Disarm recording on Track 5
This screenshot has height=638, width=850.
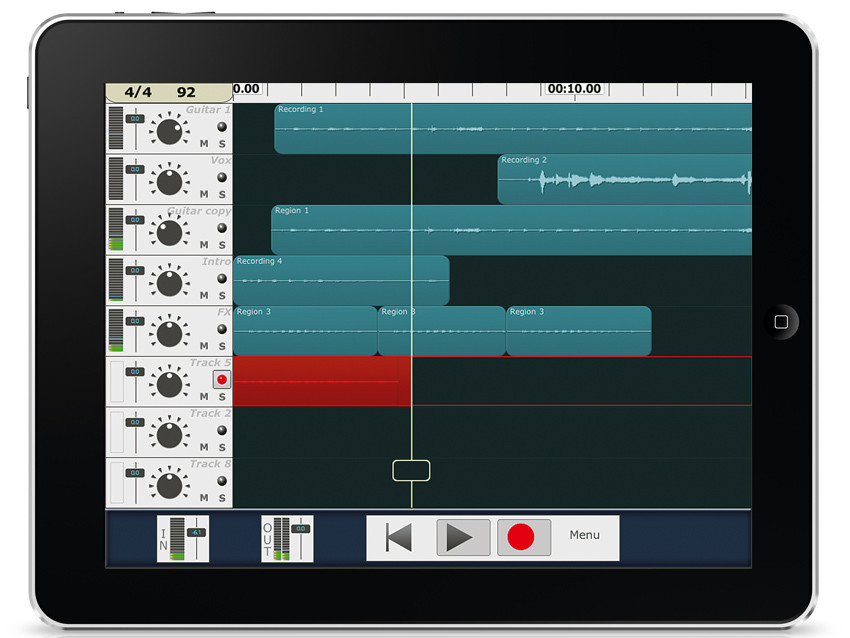tap(222, 379)
